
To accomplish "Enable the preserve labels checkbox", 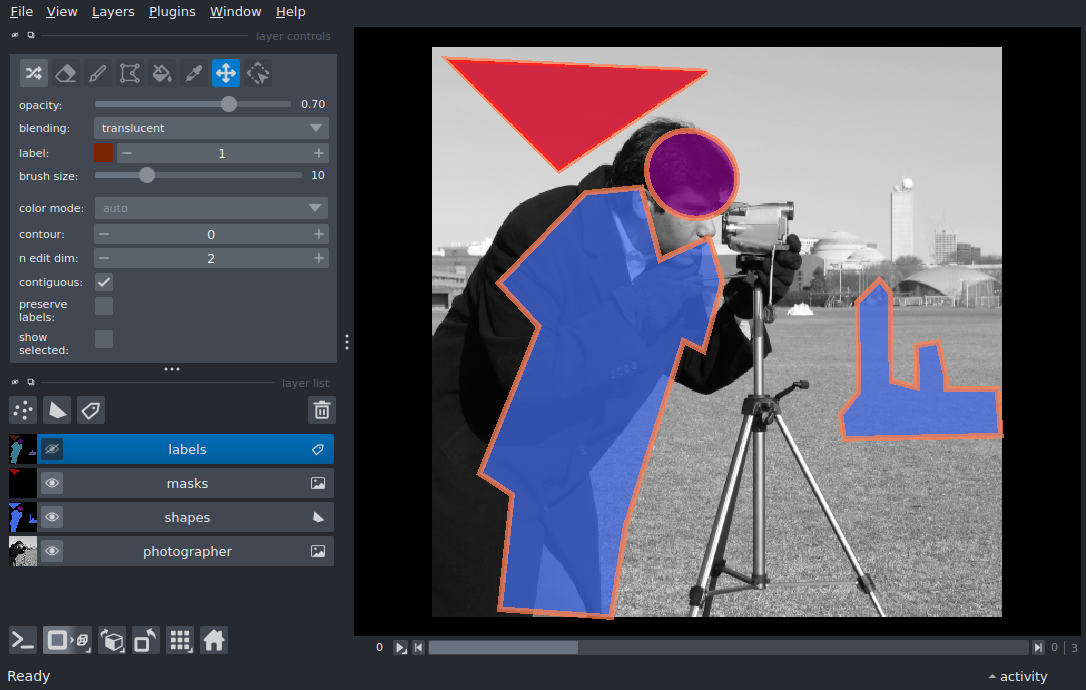I will pos(104,306).
